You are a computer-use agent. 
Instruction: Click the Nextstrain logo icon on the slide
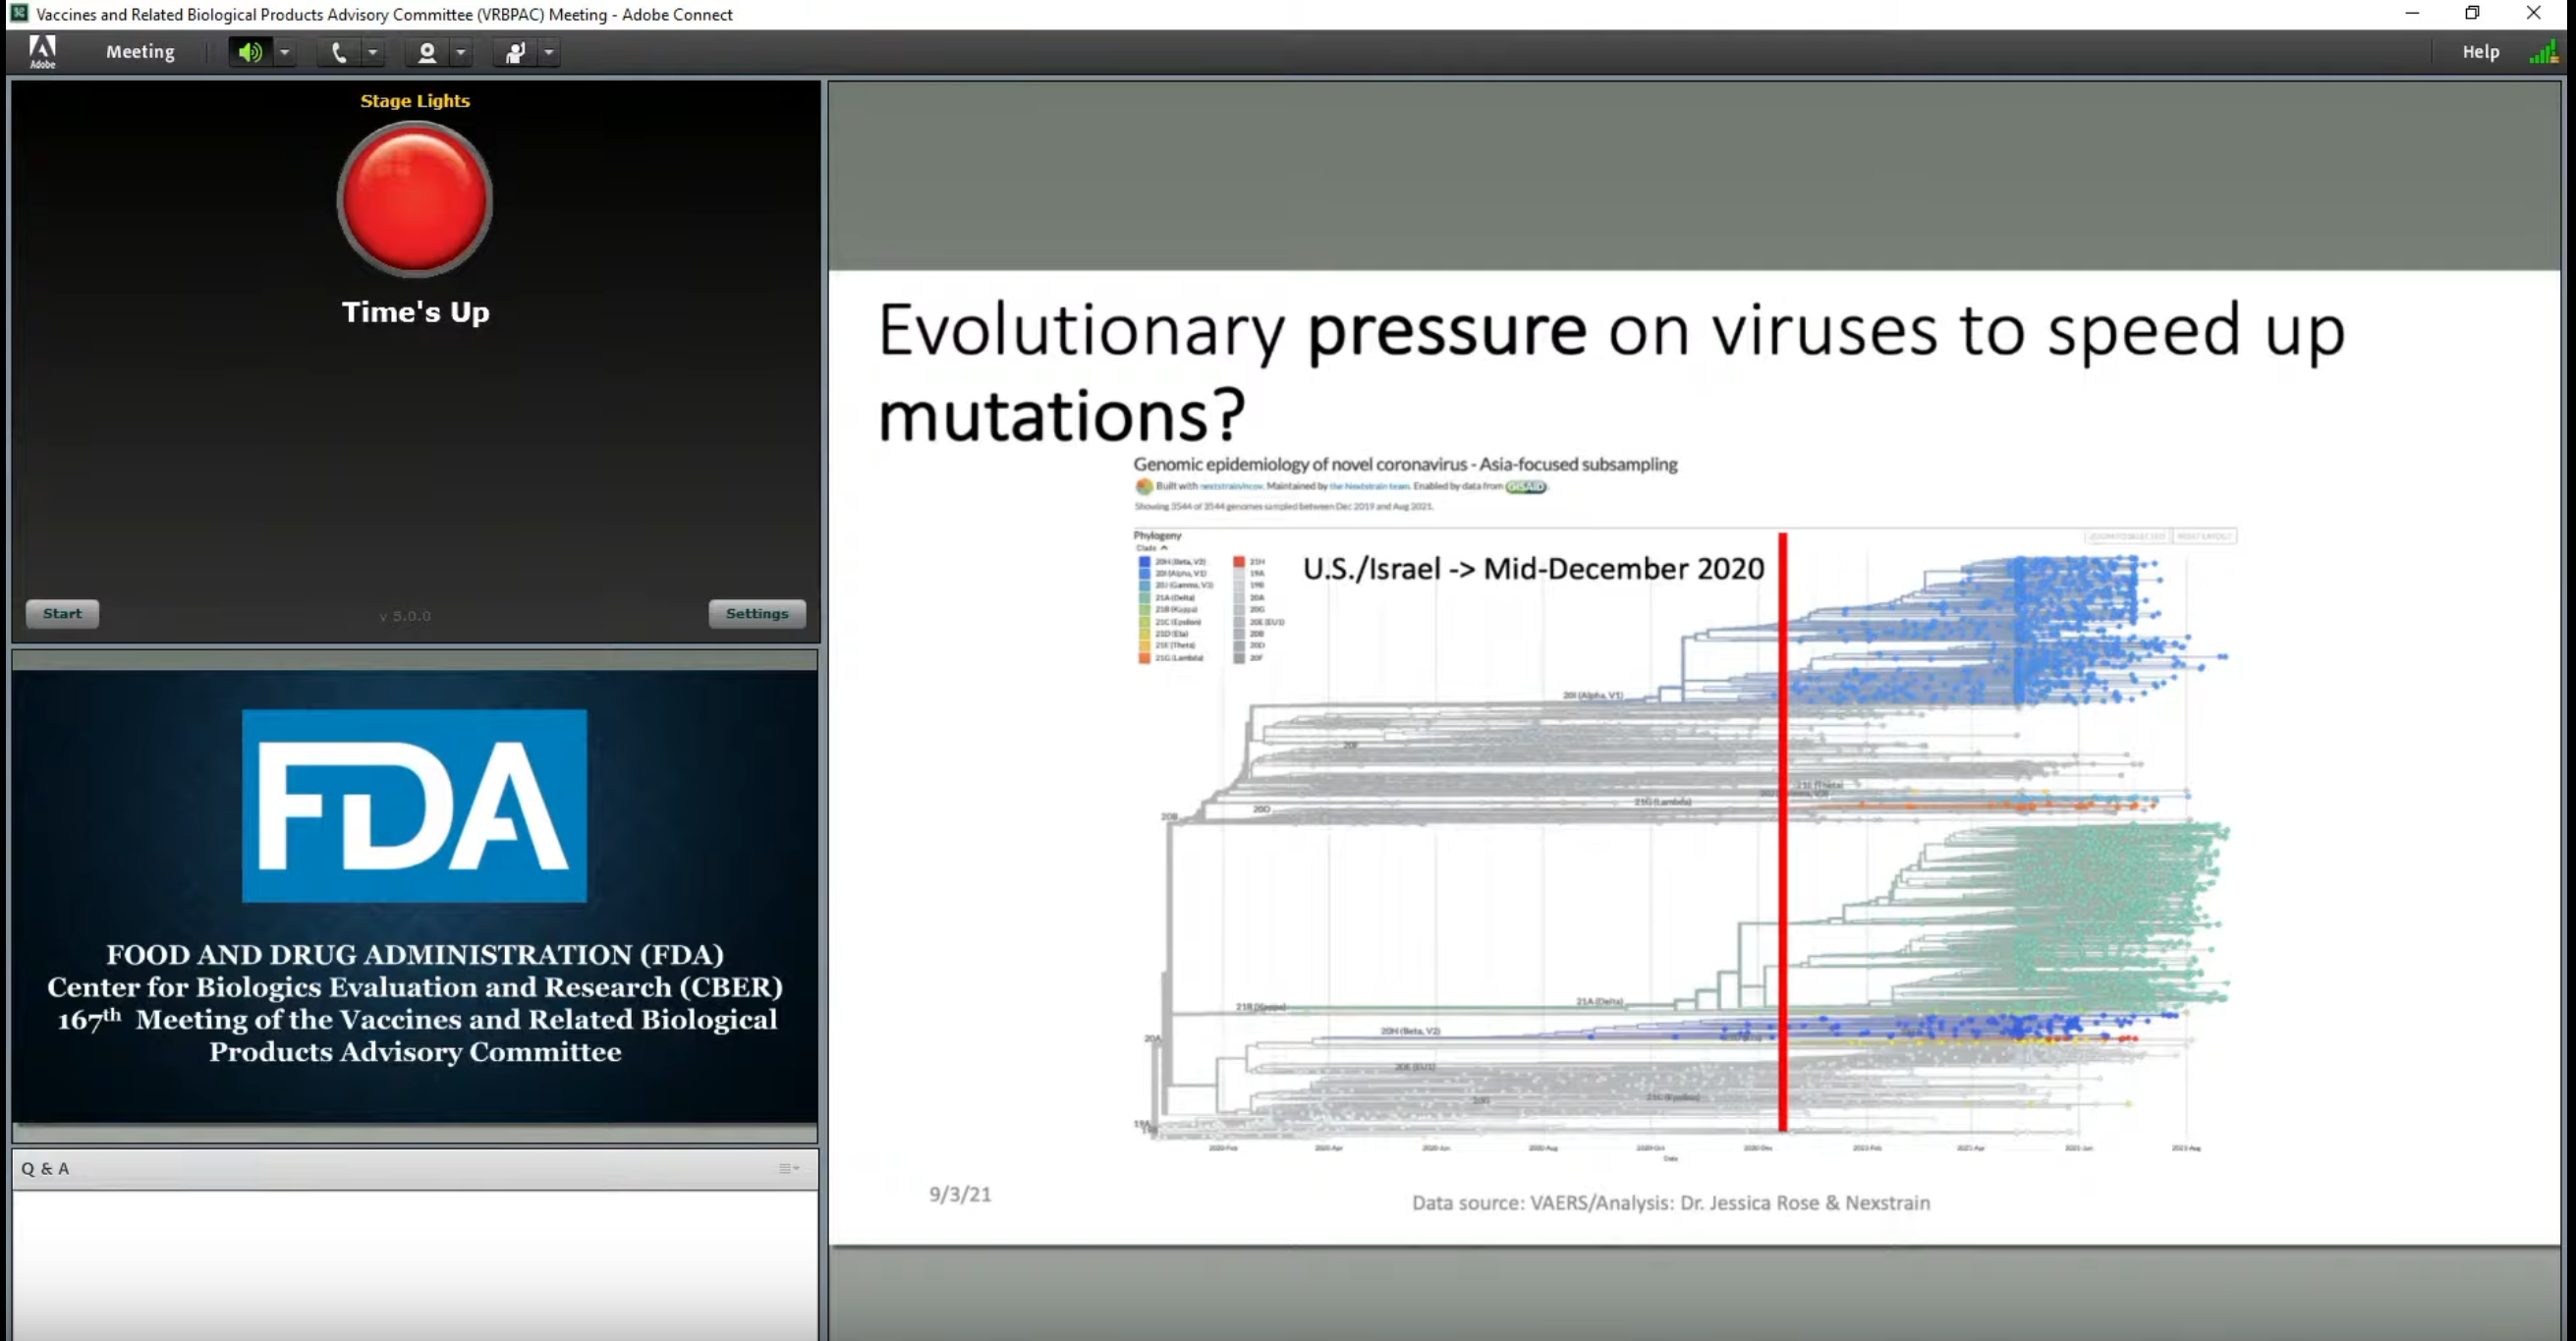pyautogui.click(x=1144, y=486)
